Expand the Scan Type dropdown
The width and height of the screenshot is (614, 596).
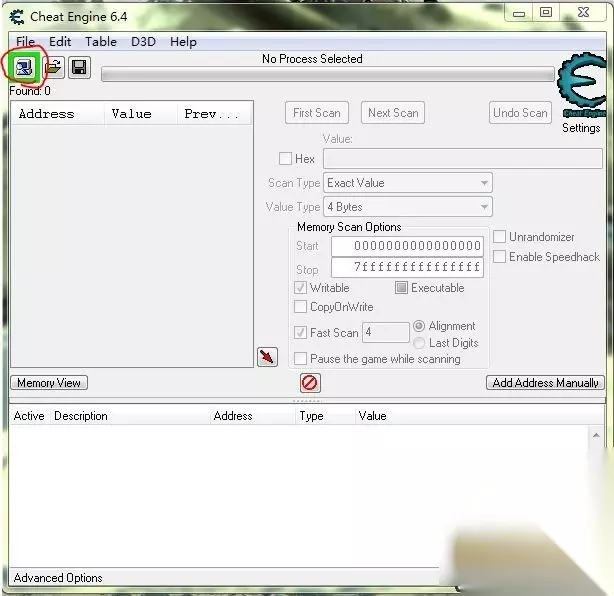point(408,183)
